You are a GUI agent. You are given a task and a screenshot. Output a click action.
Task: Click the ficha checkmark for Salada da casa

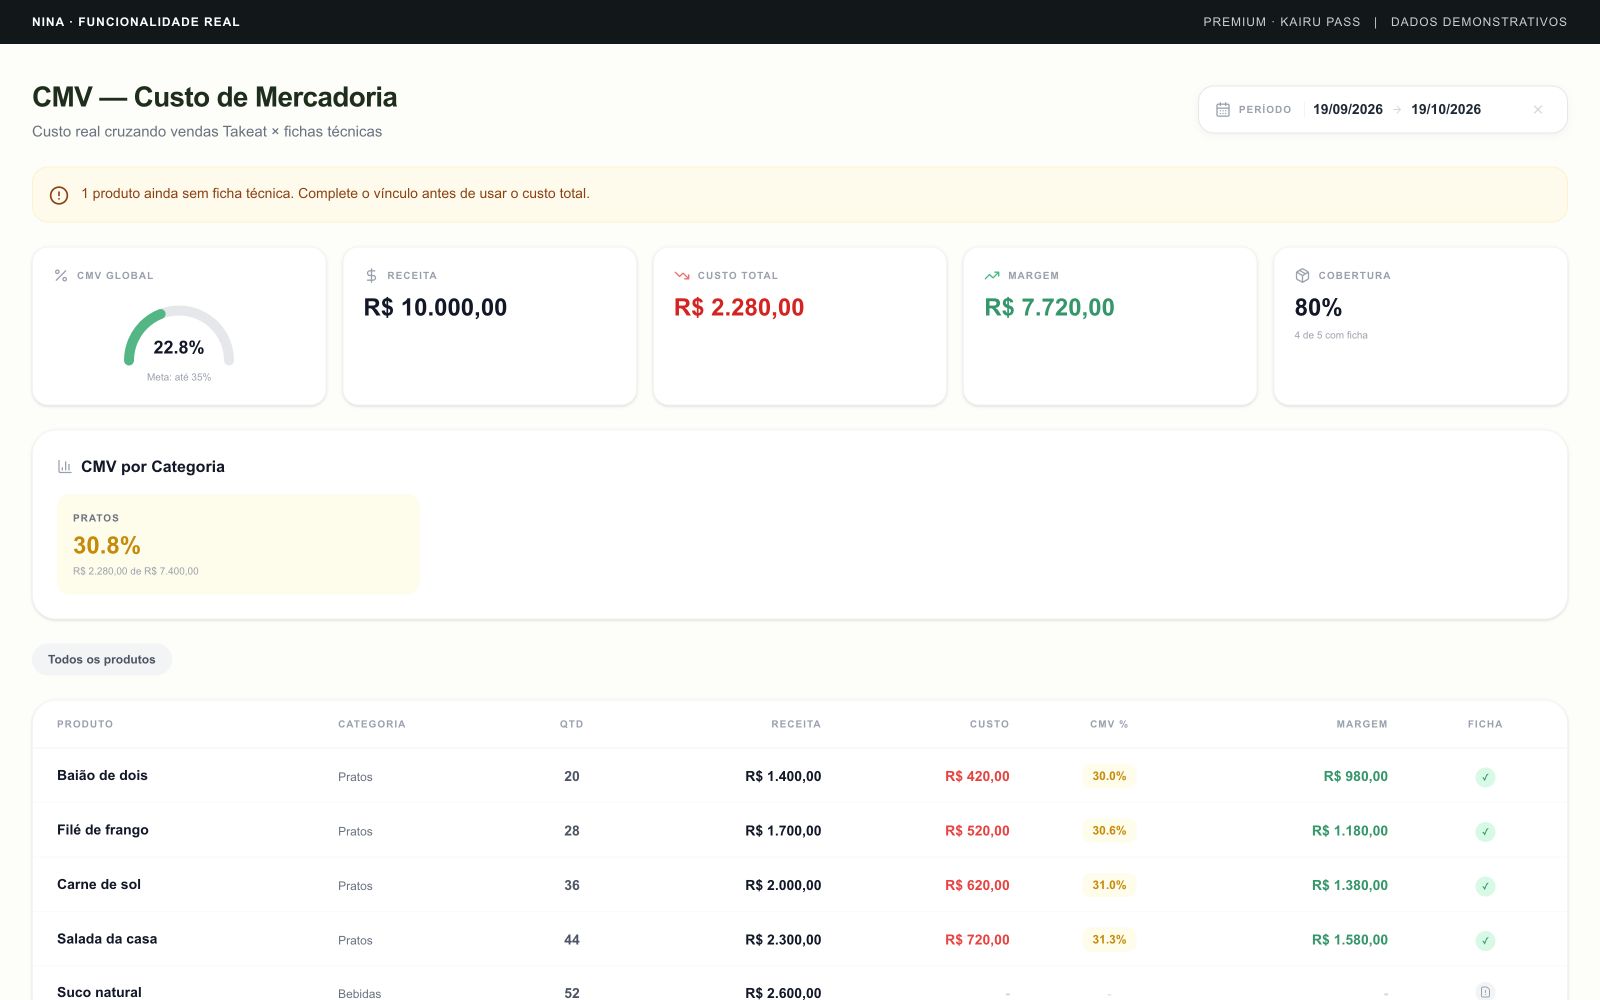[1485, 940]
